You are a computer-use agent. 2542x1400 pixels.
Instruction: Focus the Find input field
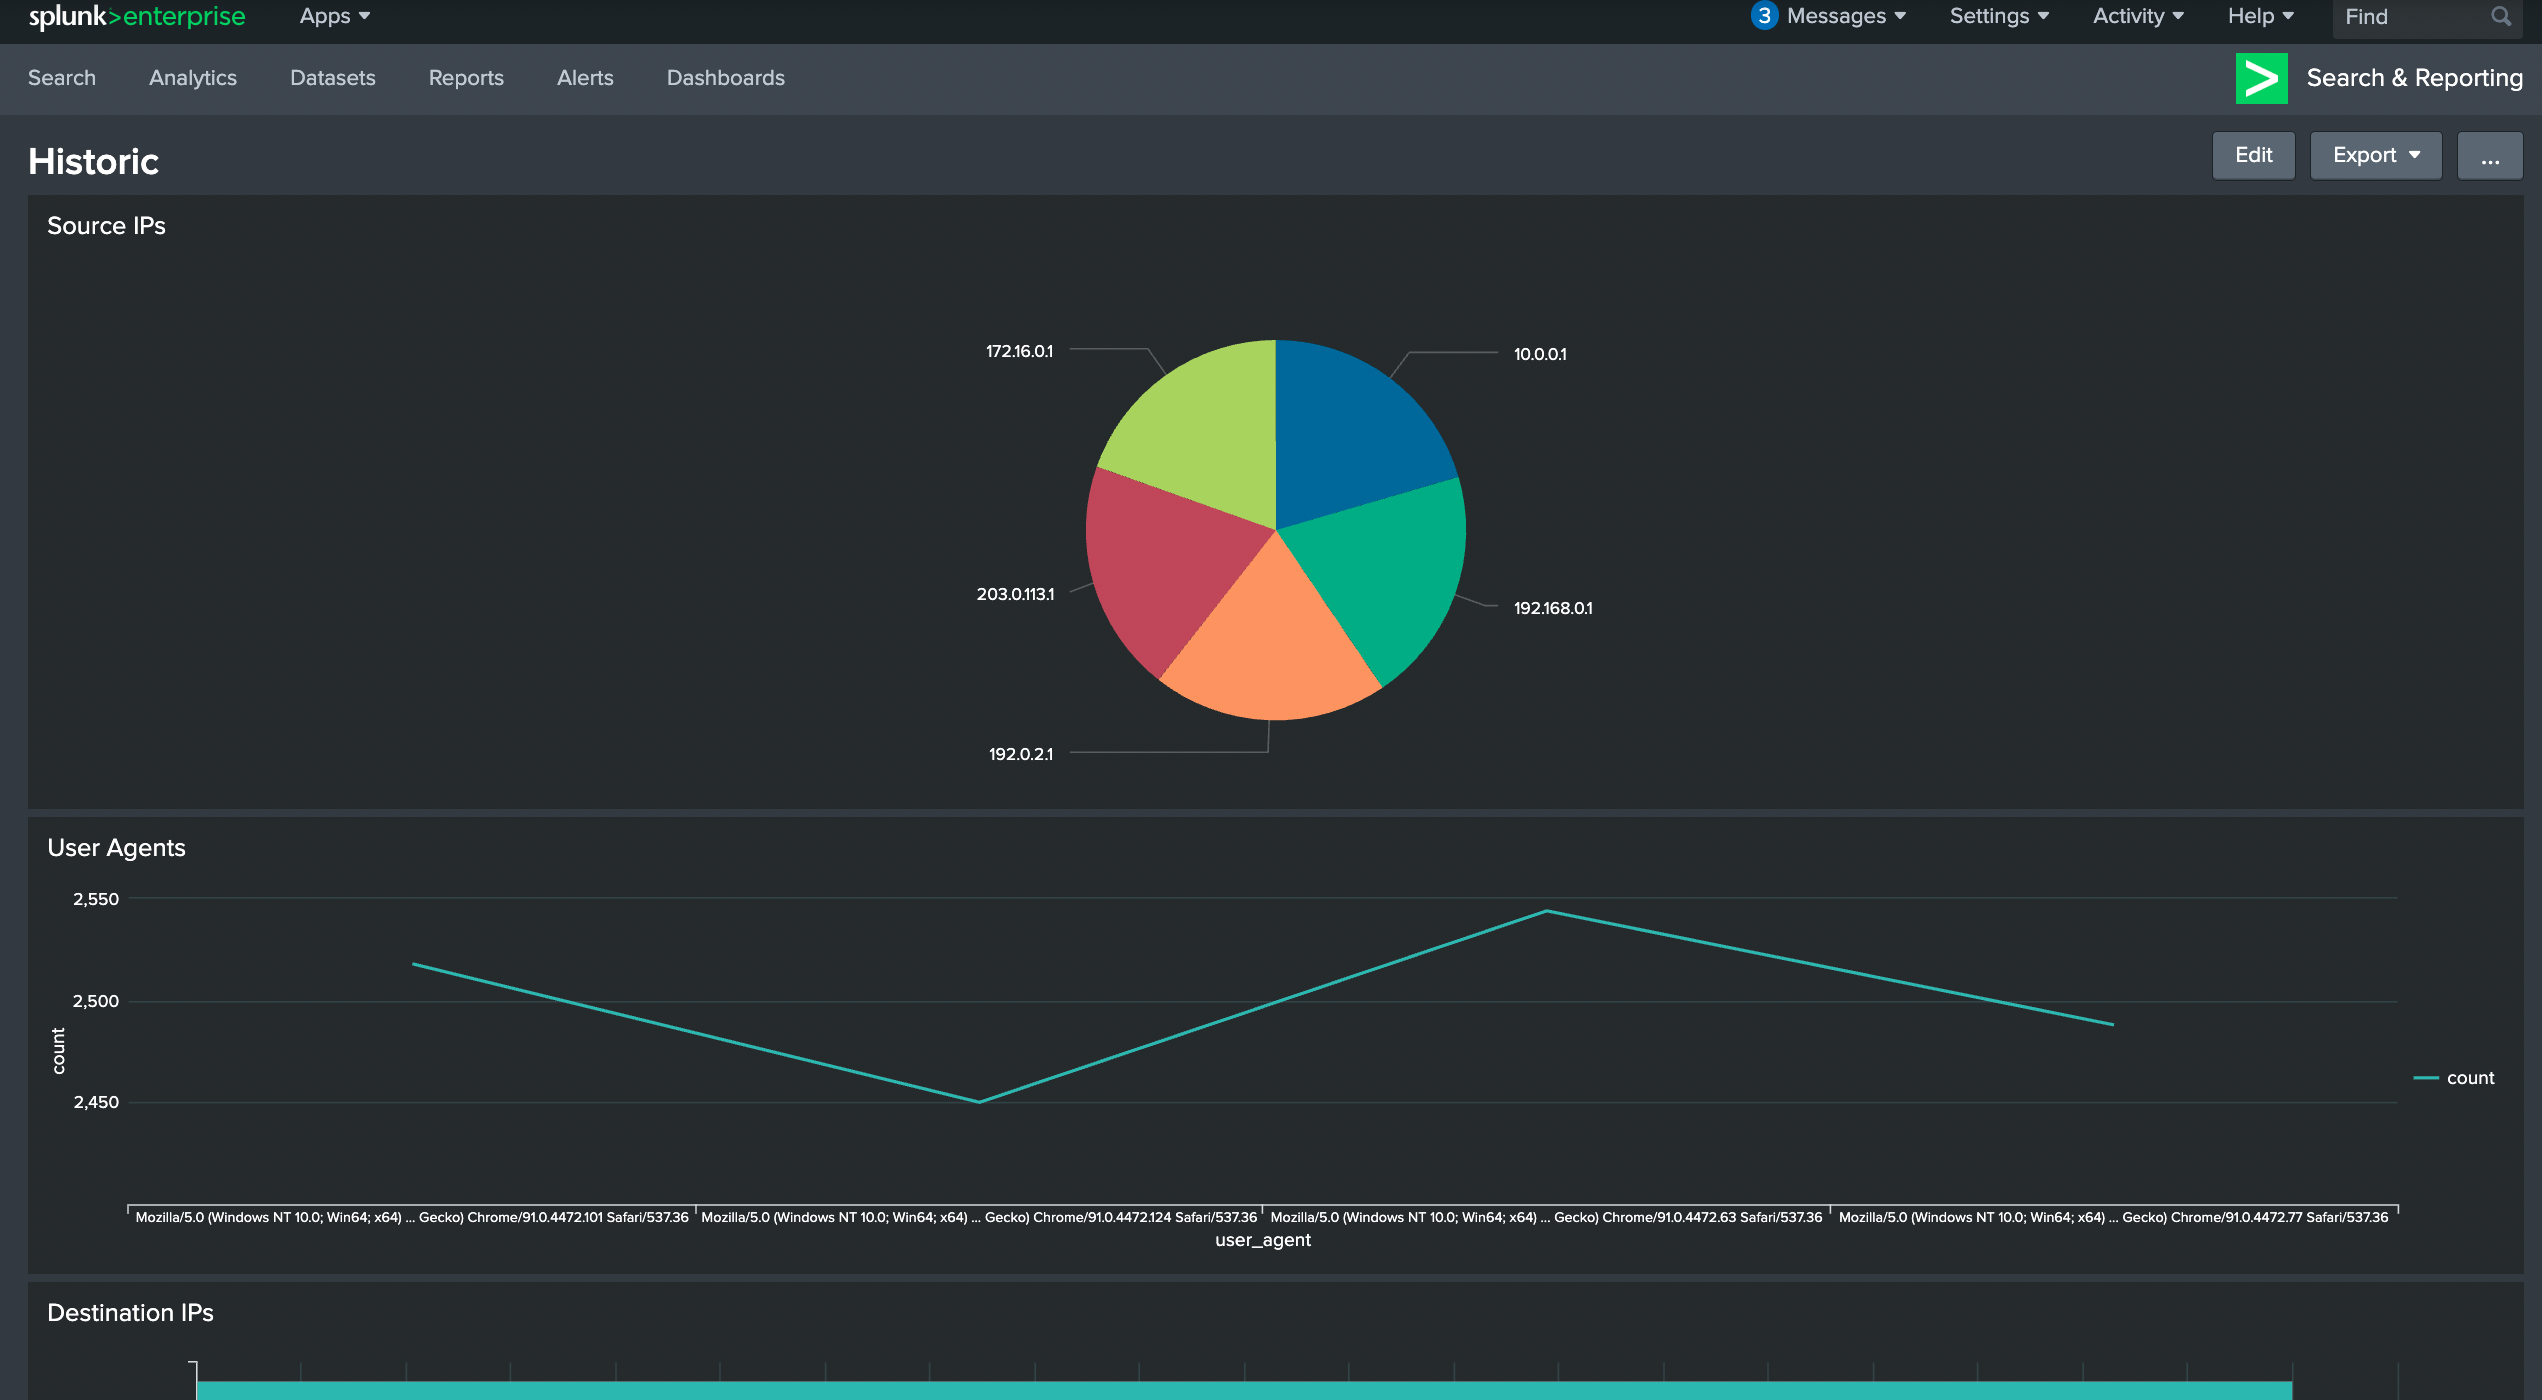2412,17
